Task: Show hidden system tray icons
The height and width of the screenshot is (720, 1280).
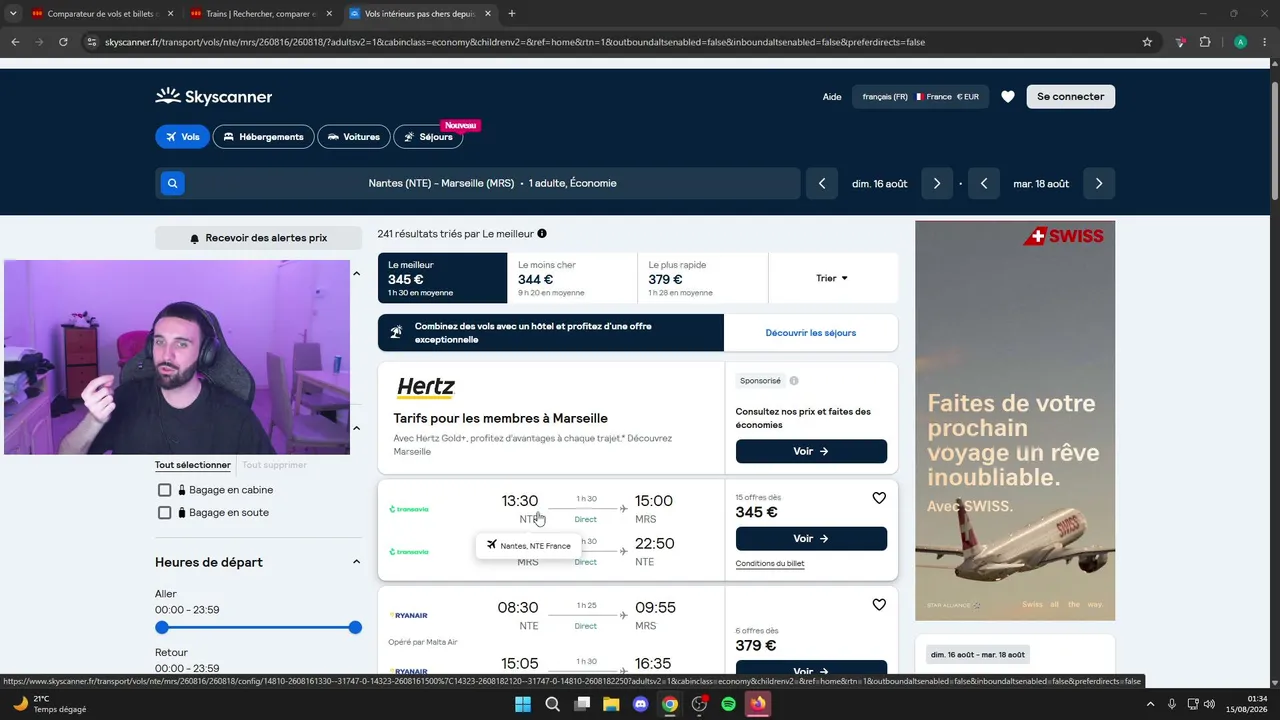Action: pos(1150,704)
